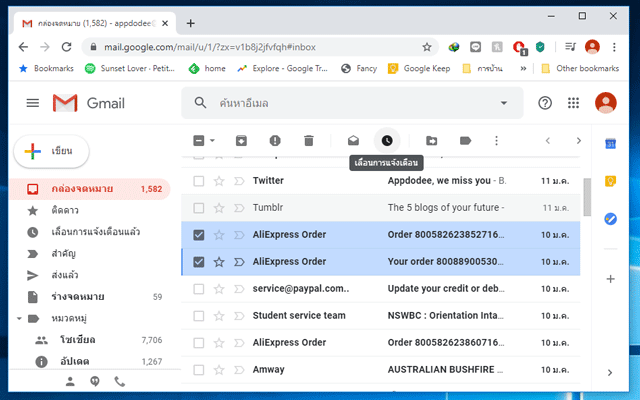Image resolution: width=640 pixels, height=400 pixels.
Task: Reload the page in Chrome
Action: tap(67, 47)
